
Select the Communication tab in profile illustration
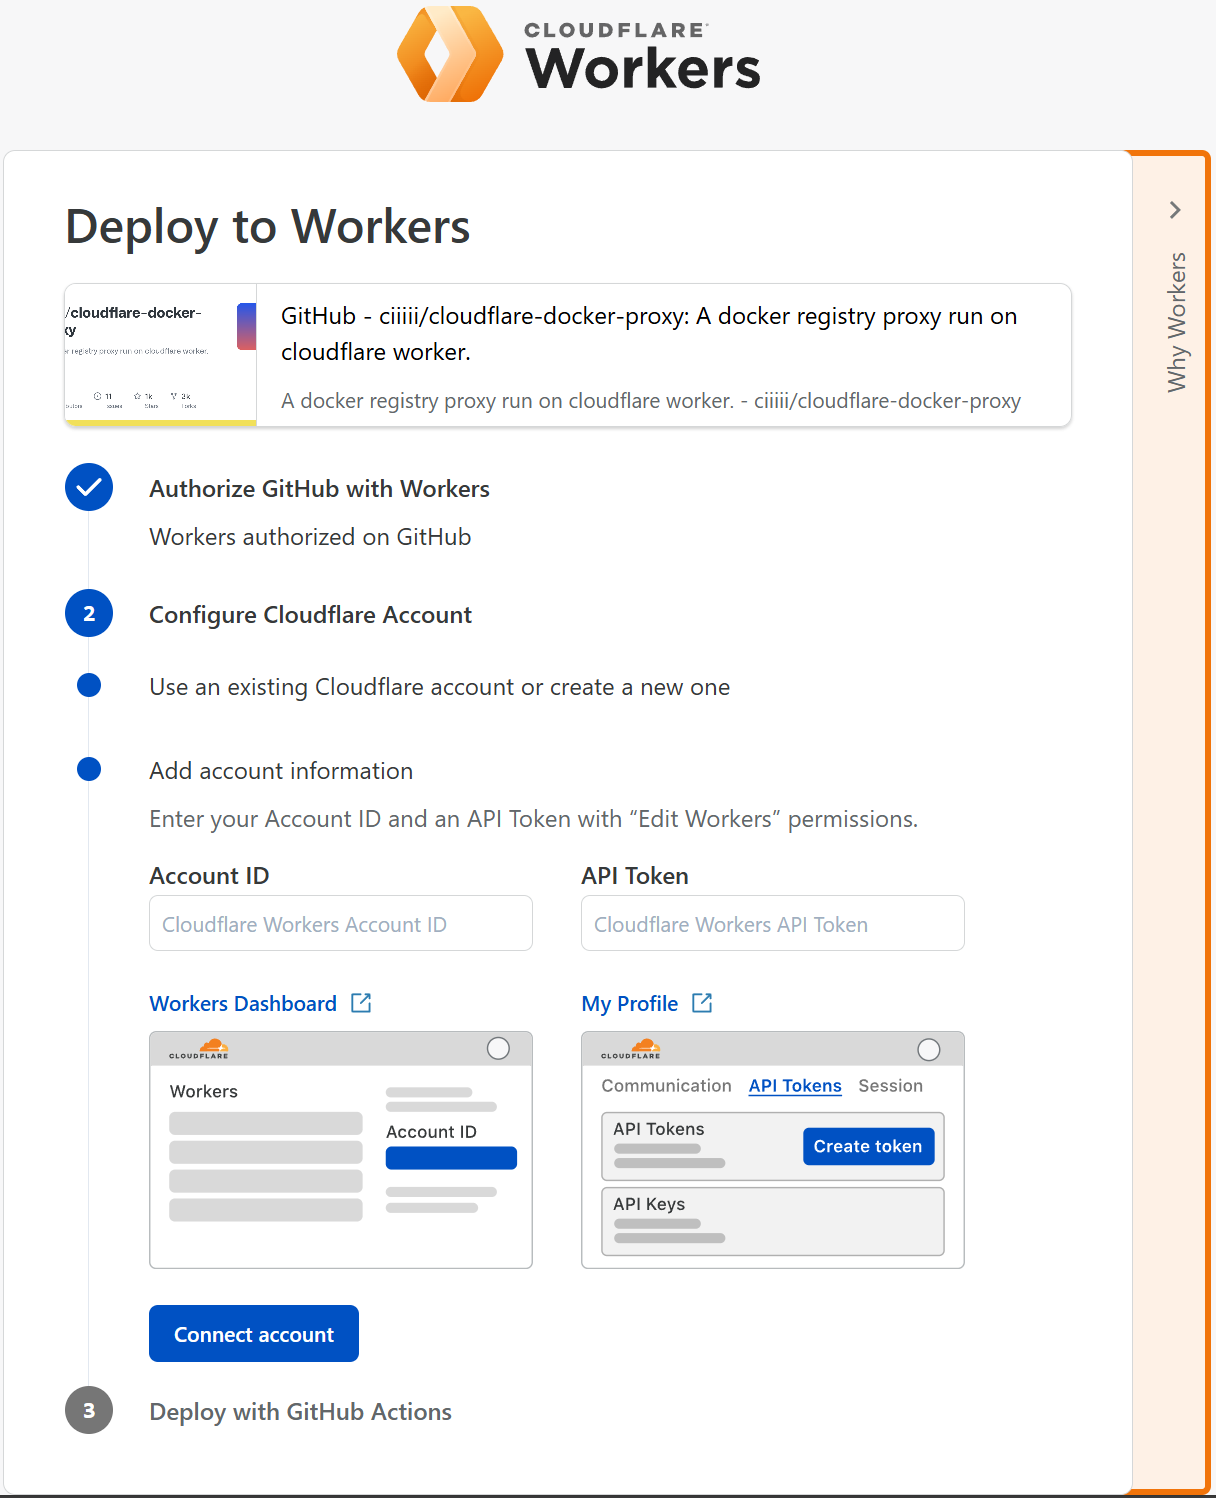pos(666,1086)
